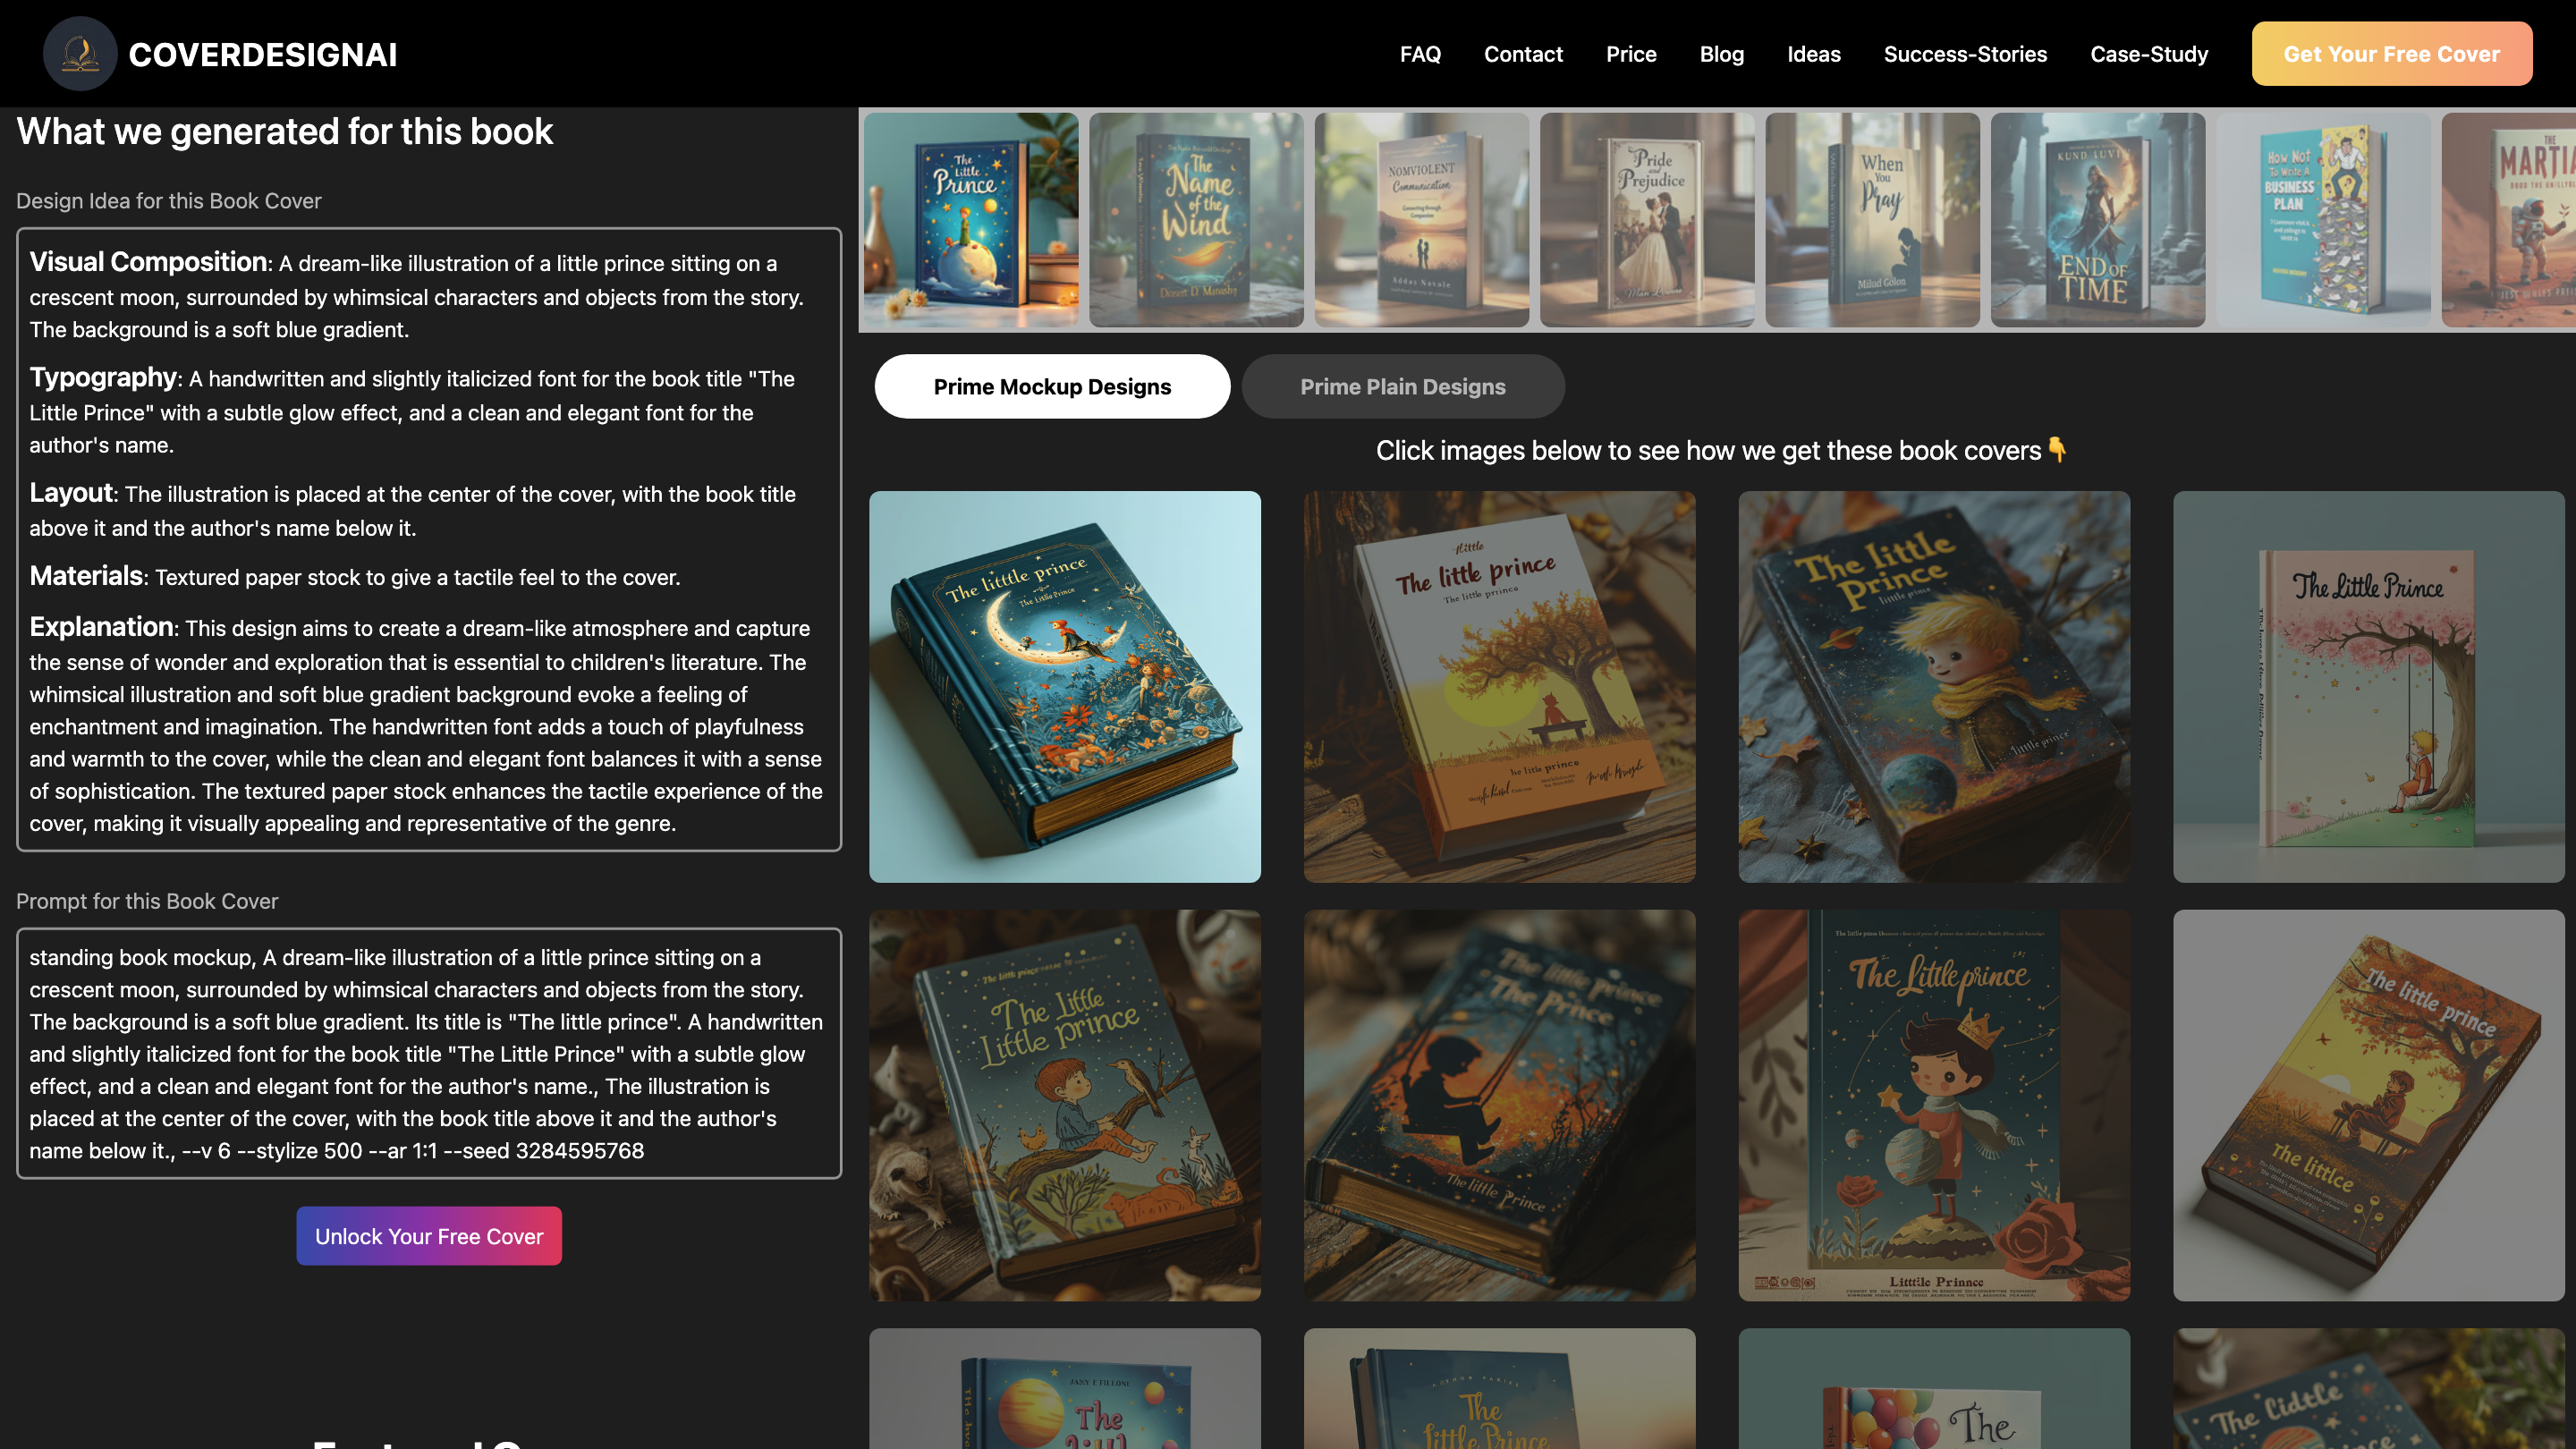
Task: Select the Prime Mockup Designs tab
Action: click(x=1052, y=386)
